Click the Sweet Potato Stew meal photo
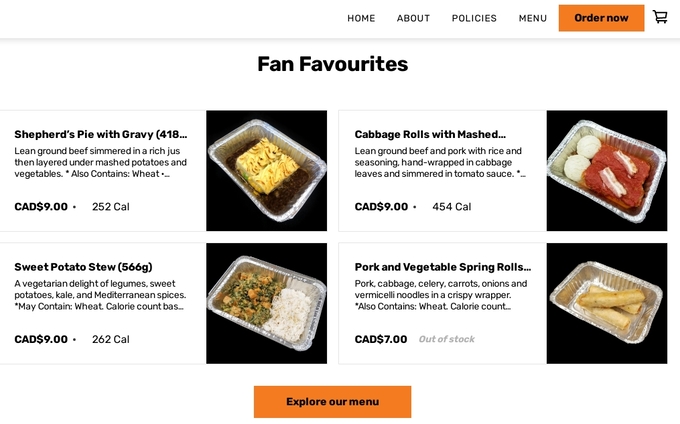 (x=266, y=303)
